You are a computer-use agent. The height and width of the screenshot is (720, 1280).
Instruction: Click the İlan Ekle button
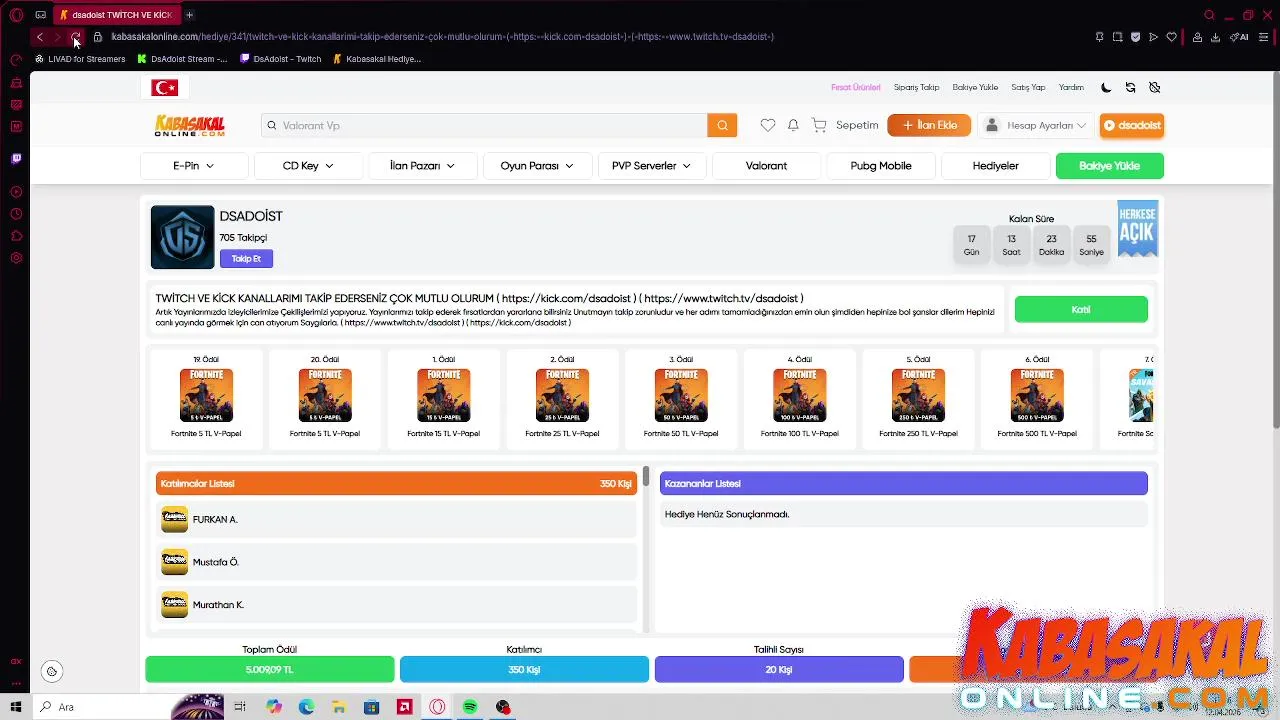(x=929, y=125)
